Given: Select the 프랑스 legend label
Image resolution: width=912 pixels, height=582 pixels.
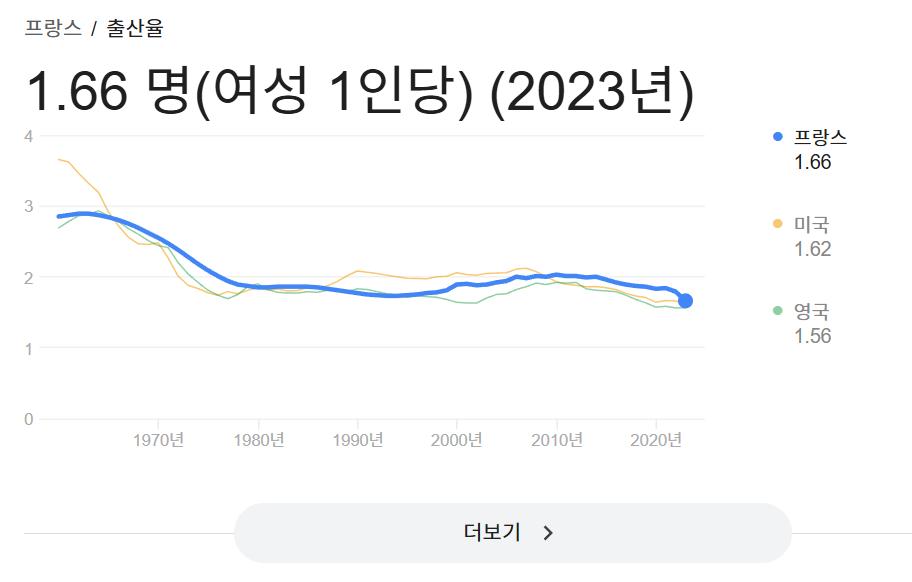Looking at the screenshot, I should tap(820, 137).
